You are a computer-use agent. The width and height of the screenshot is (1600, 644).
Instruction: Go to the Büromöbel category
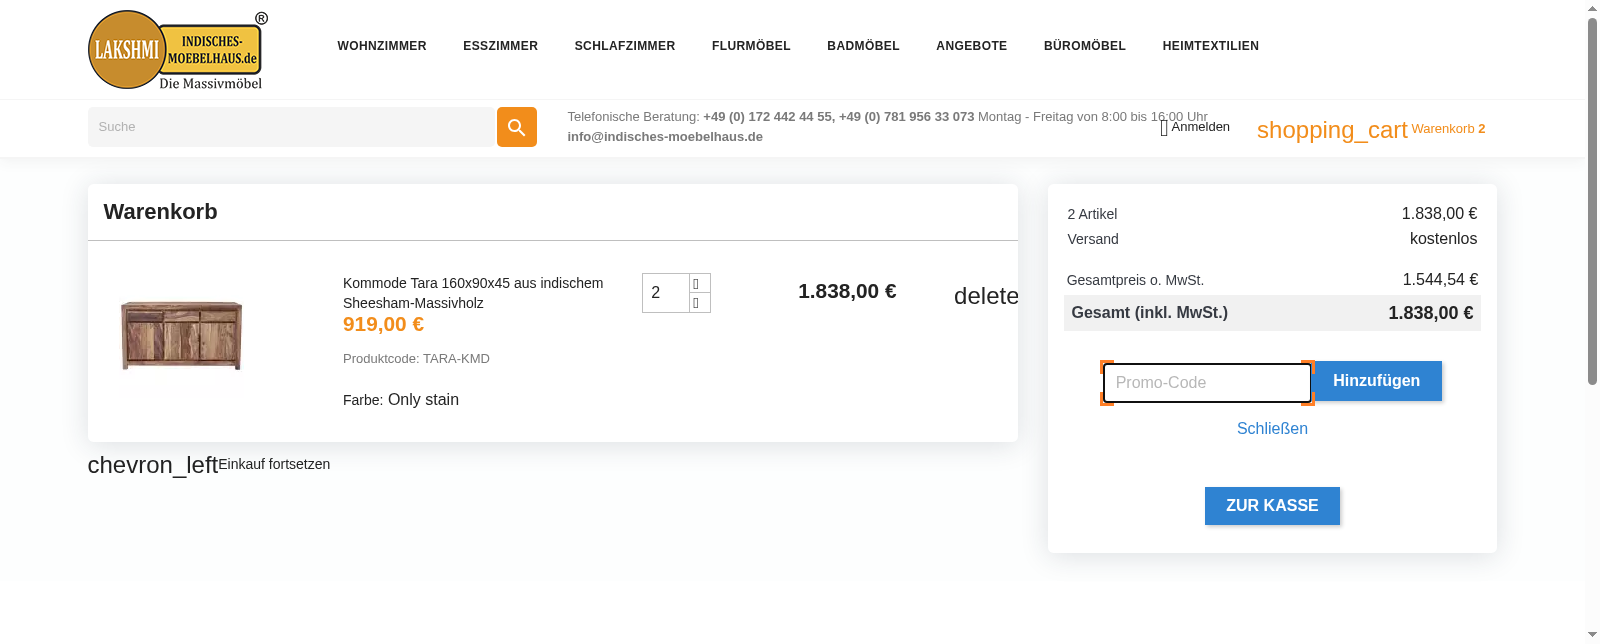[x=1084, y=46]
